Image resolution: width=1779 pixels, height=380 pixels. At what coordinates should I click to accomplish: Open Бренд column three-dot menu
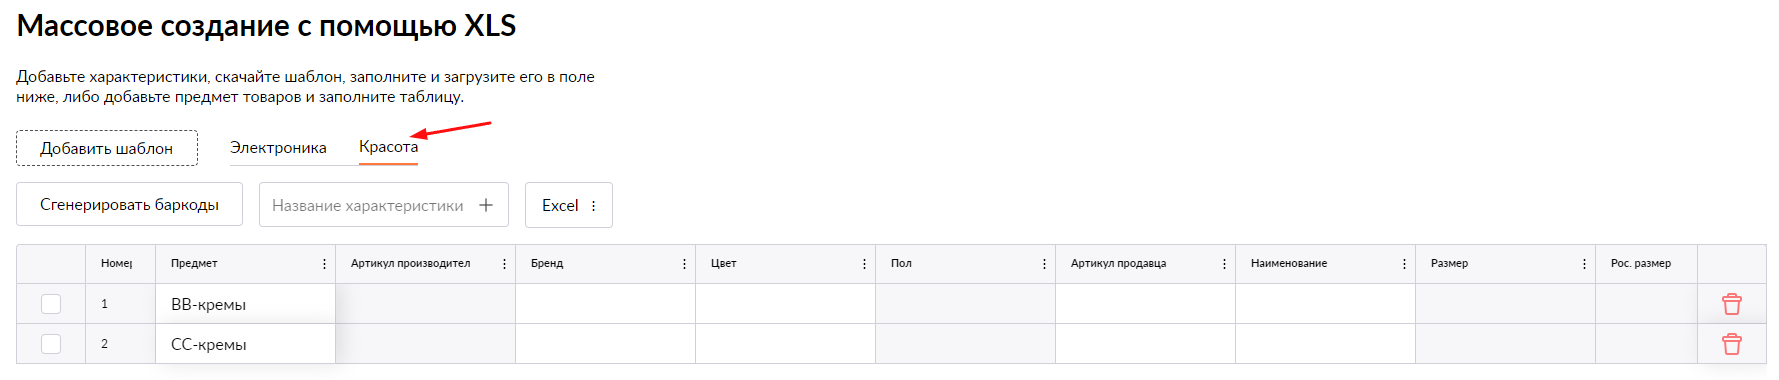(684, 264)
